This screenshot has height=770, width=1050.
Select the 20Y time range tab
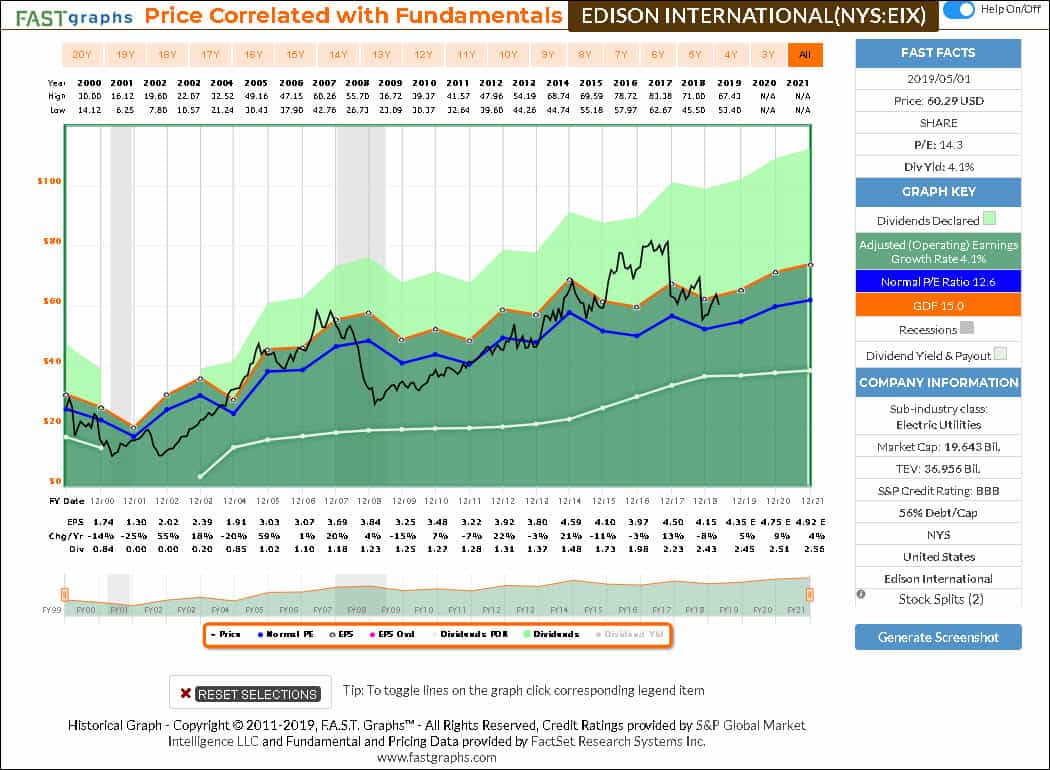(x=82, y=55)
